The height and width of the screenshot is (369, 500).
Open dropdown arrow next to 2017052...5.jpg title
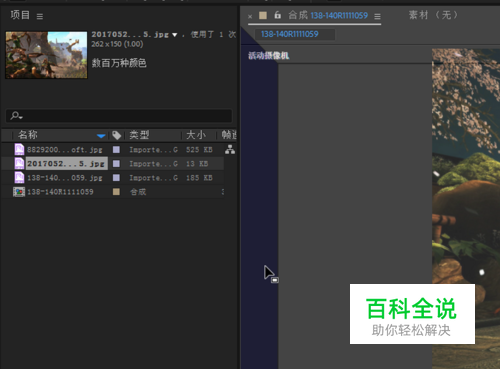tap(175, 35)
